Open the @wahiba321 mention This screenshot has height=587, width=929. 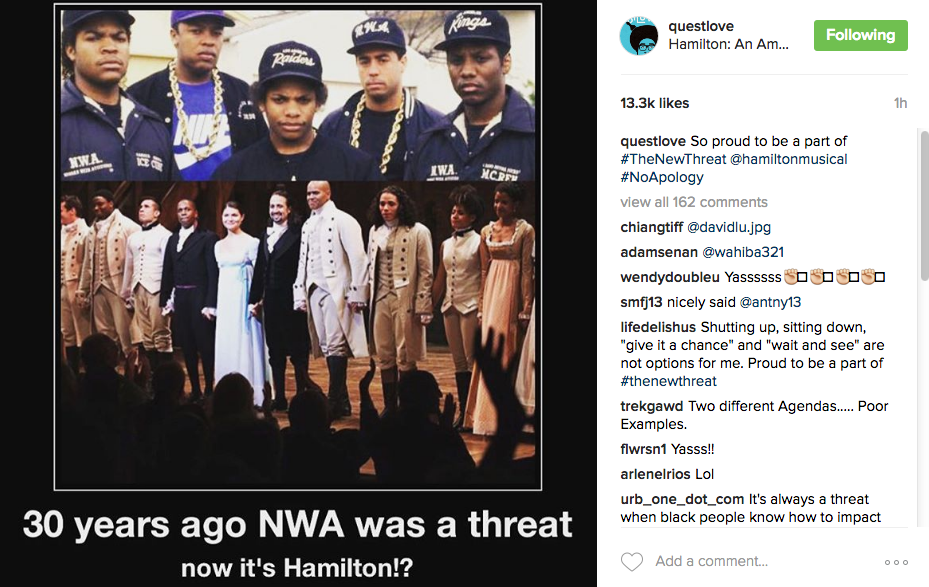pyautogui.click(x=743, y=252)
